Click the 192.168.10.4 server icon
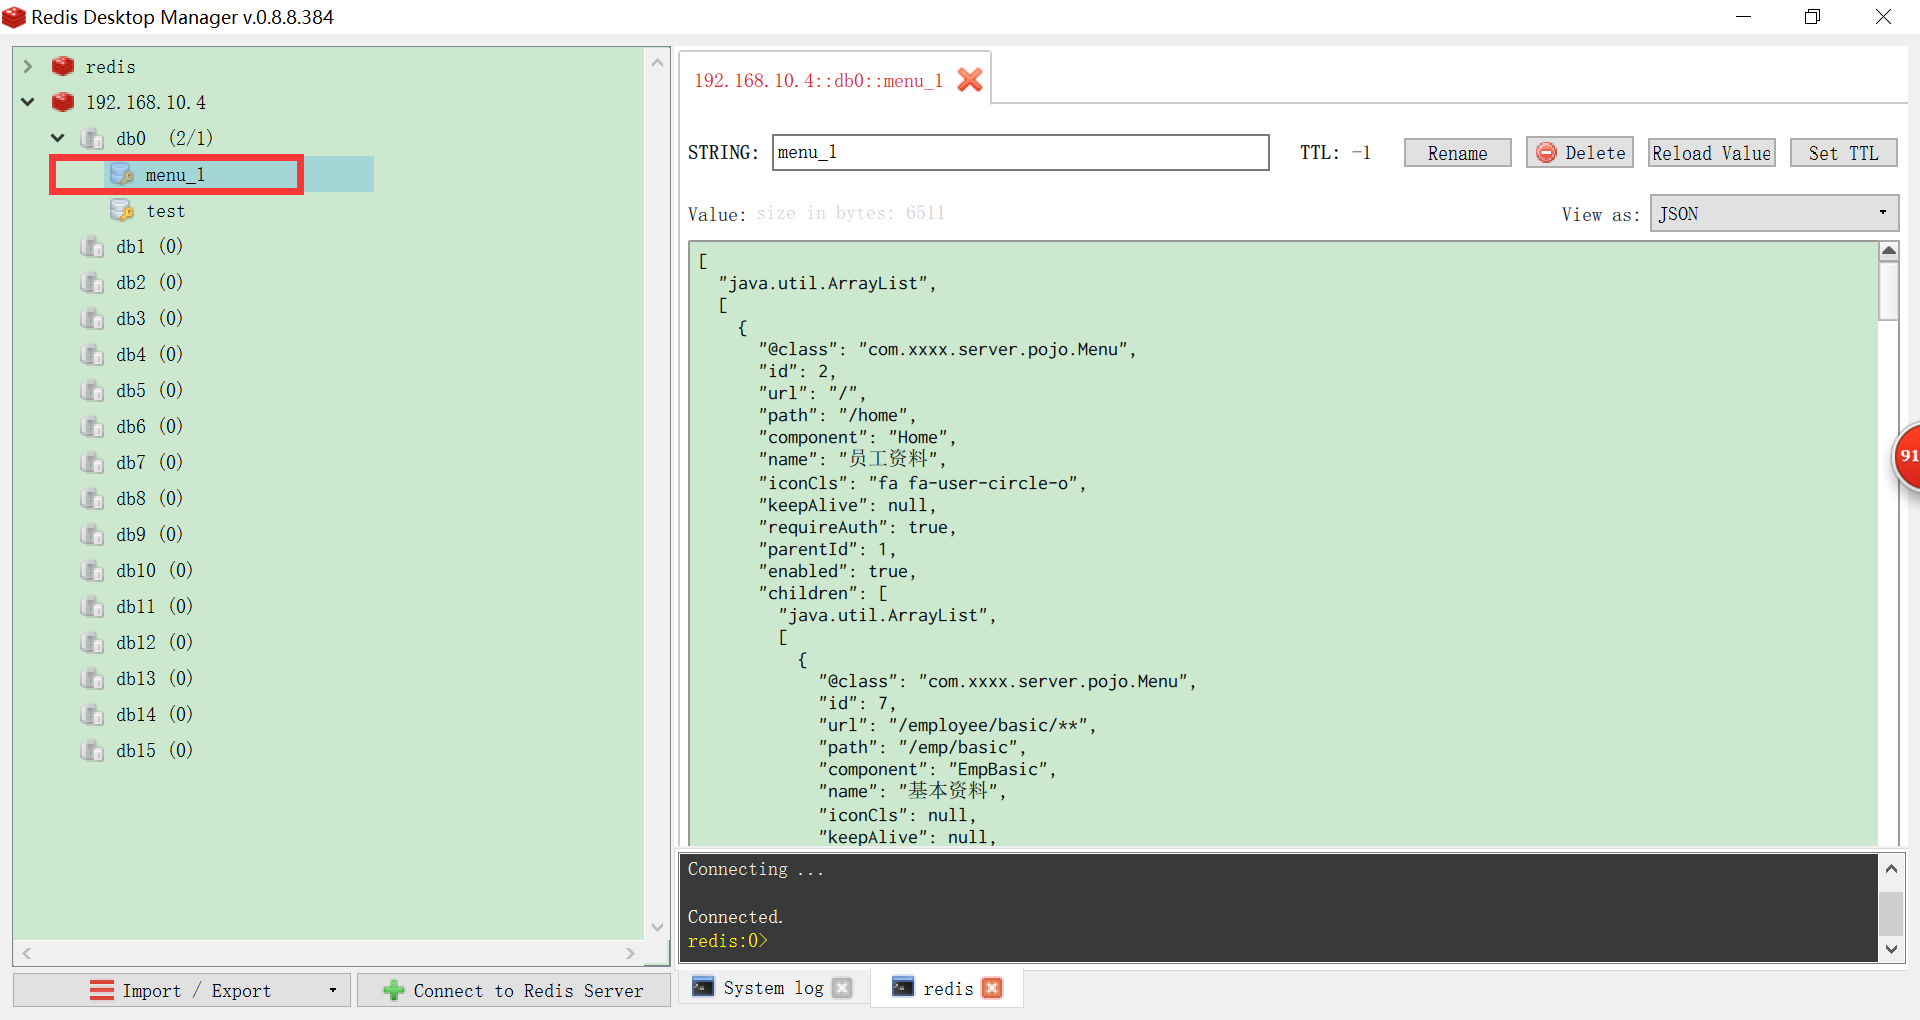1920x1020 pixels. [x=62, y=102]
